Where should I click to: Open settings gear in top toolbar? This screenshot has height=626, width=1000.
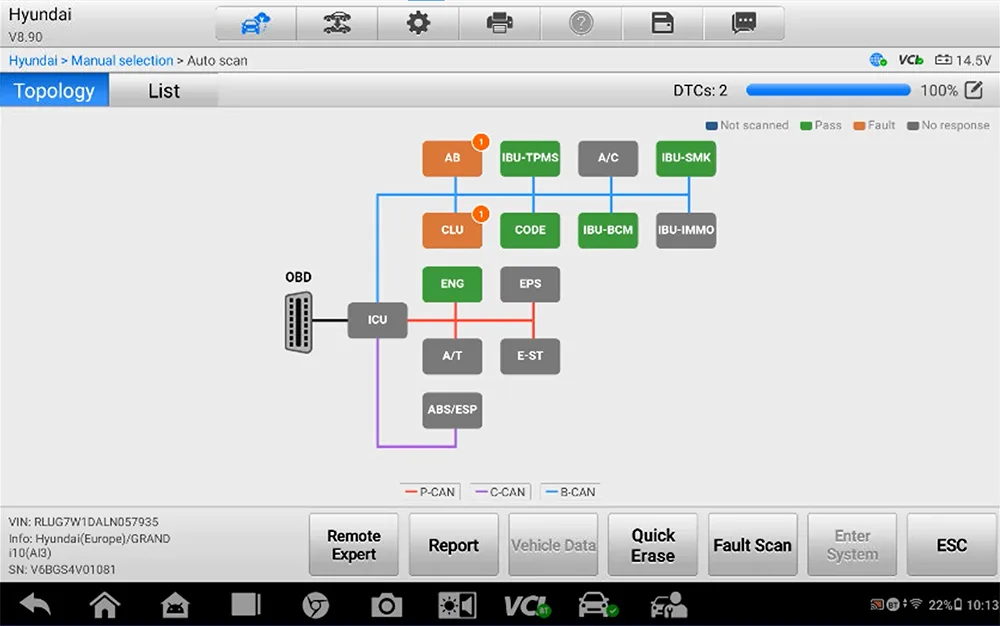(x=418, y=24)
